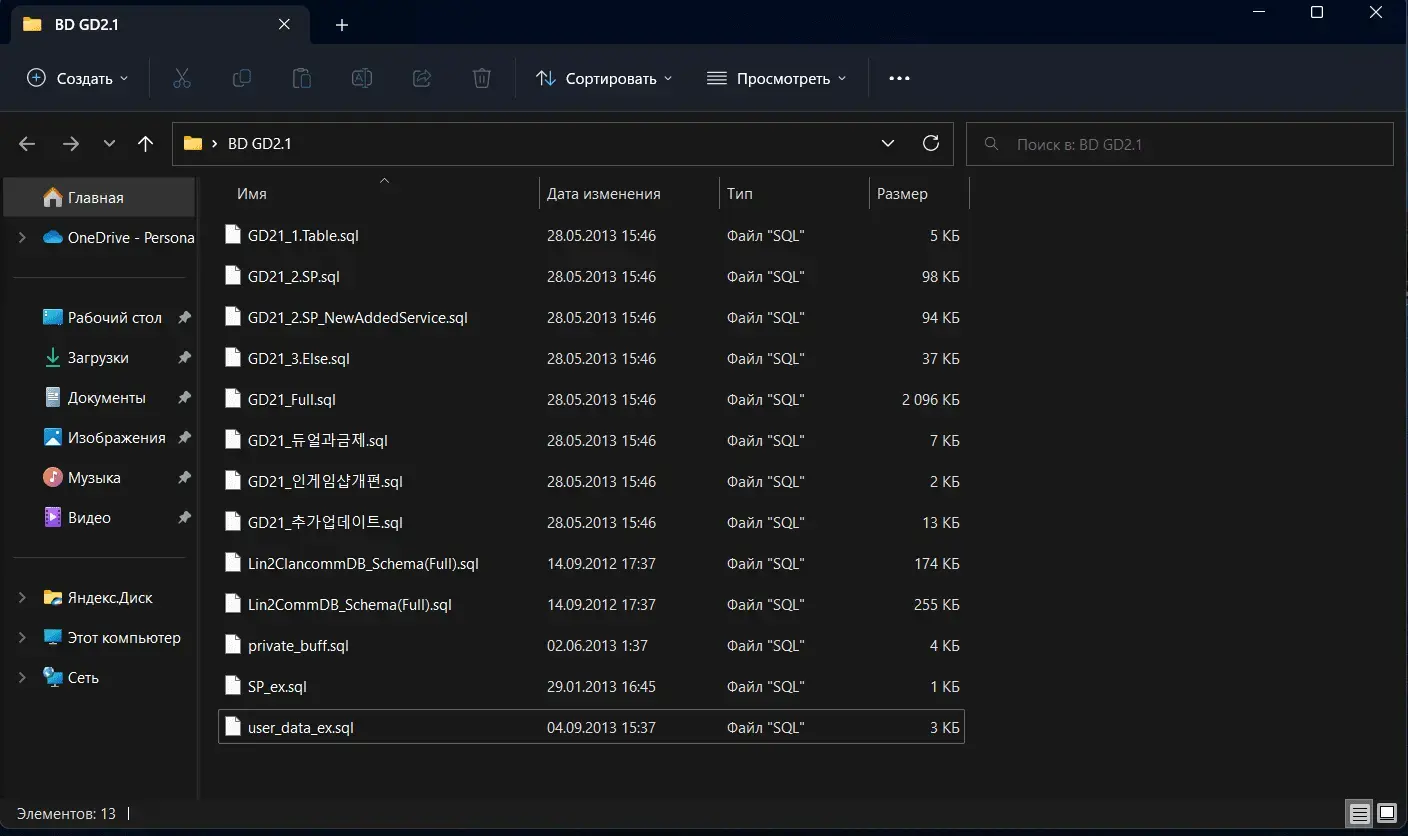Click BD GD2.1 in the address breadcrumb
The image size is (1408, 836).
pos(259,144)
